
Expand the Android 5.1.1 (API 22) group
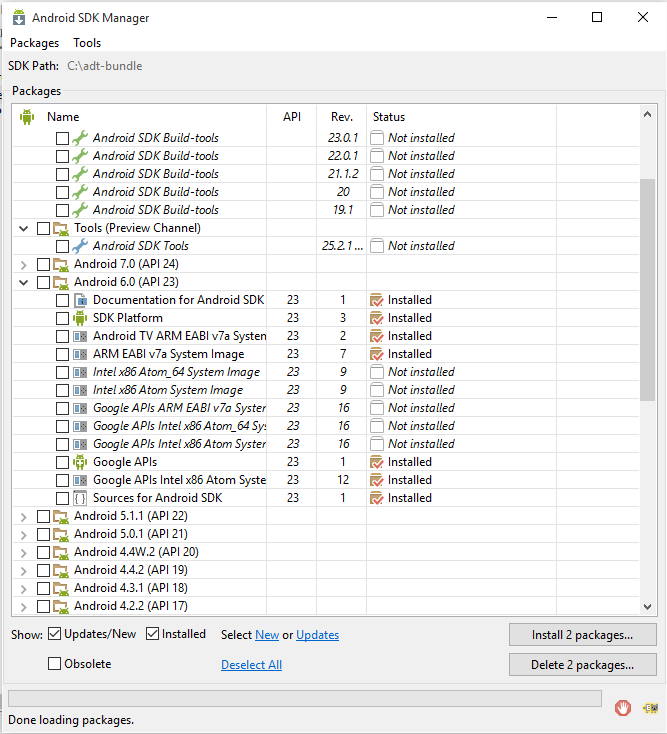pyautogui.click(x=23, y=517)
